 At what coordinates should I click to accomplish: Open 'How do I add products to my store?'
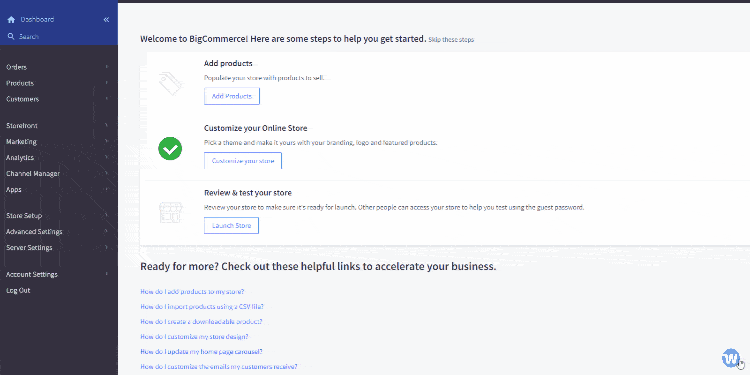[192, 291]
